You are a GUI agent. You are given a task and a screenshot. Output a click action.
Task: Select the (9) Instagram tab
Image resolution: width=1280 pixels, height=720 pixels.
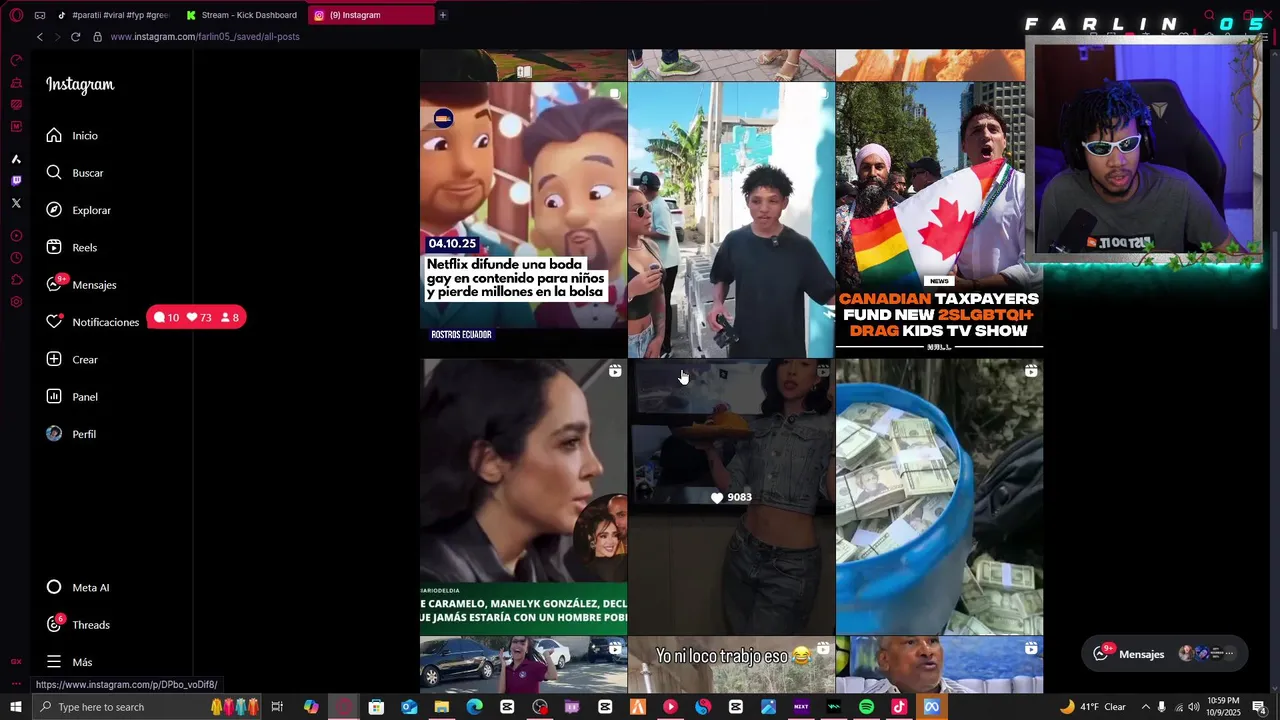(x=370, y=15)
